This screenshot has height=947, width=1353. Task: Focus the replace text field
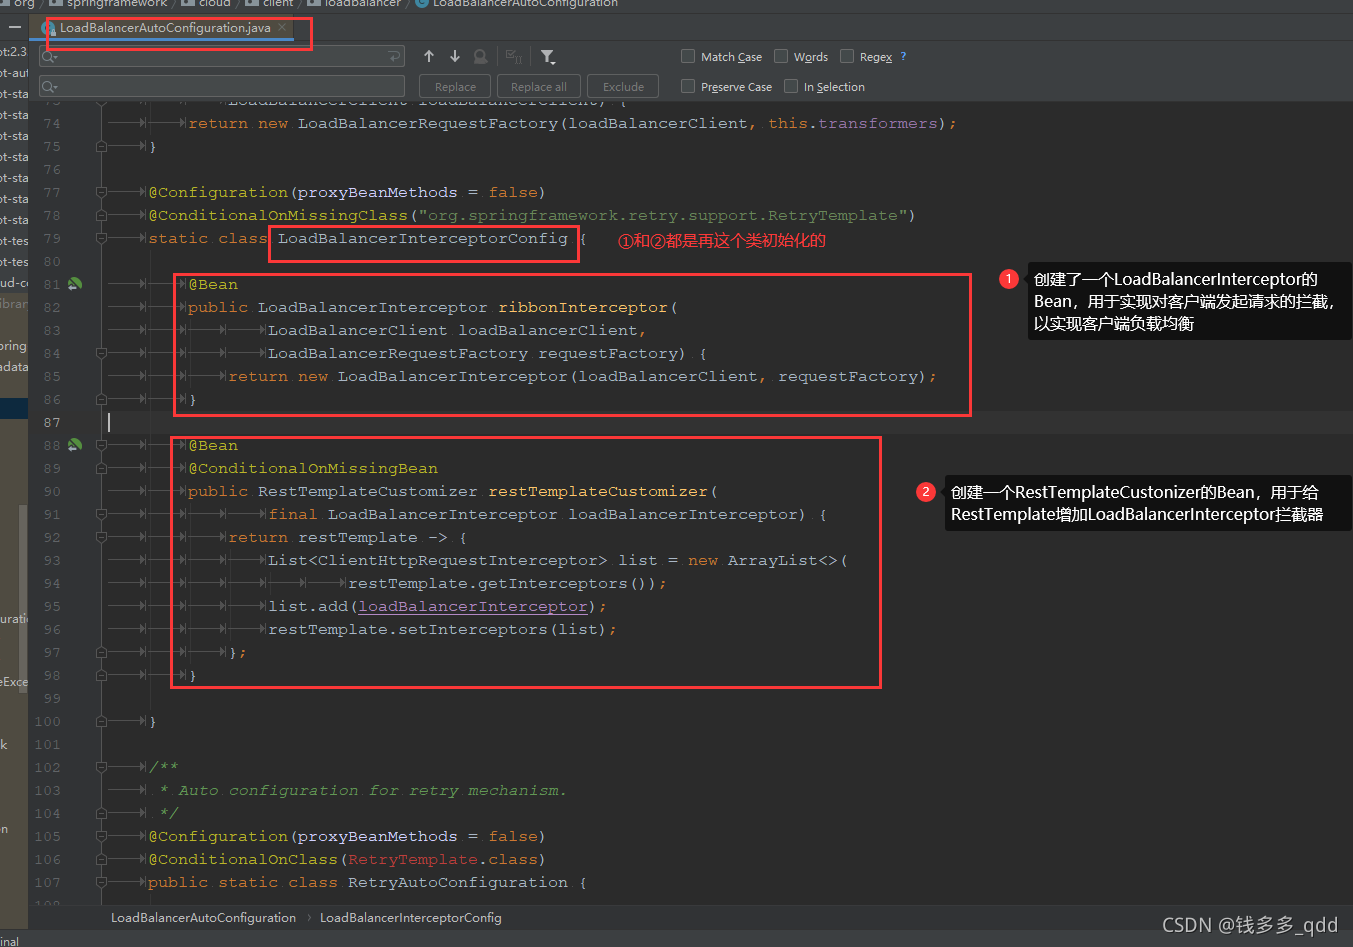tap(222, 87)
